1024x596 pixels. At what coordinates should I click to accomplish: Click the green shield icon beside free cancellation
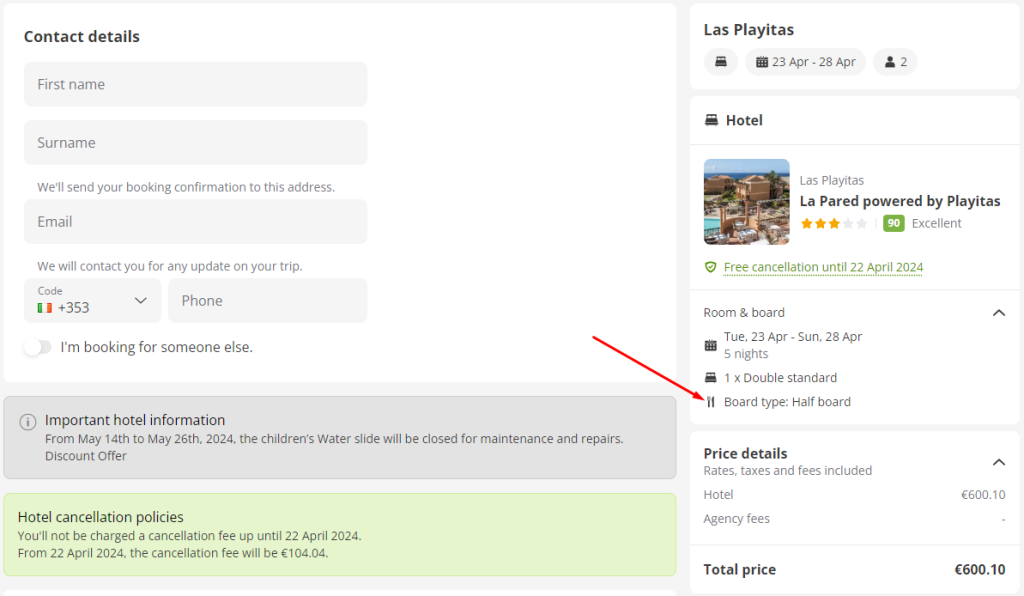(x=711, y=267)
